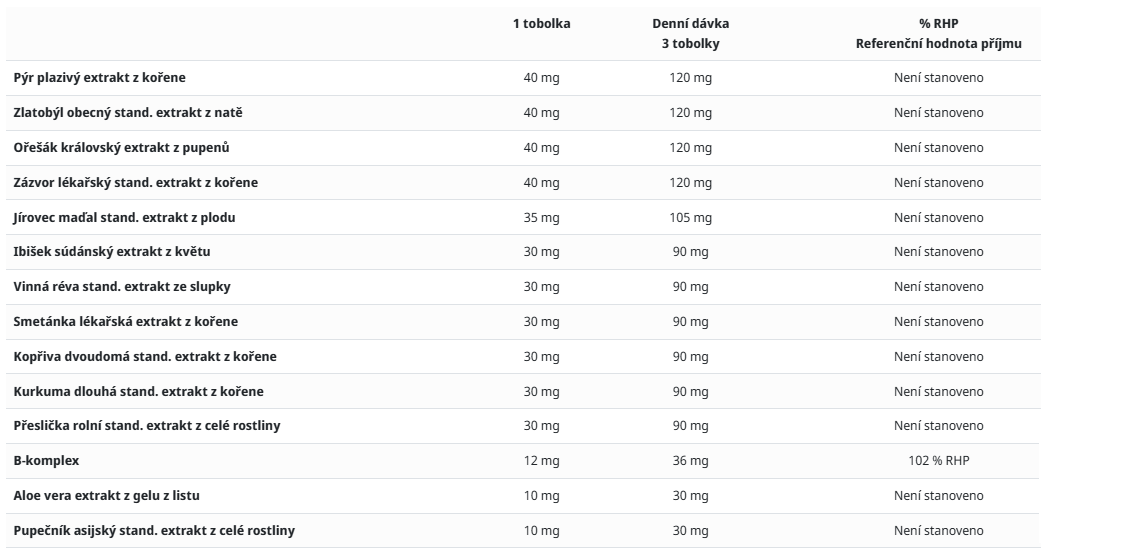This screenshot has width=1126, height=560.
Task: Click 'Ibišek súdánský extrakt z květu'
Action: pyautogui.click(x=112, y=252)
